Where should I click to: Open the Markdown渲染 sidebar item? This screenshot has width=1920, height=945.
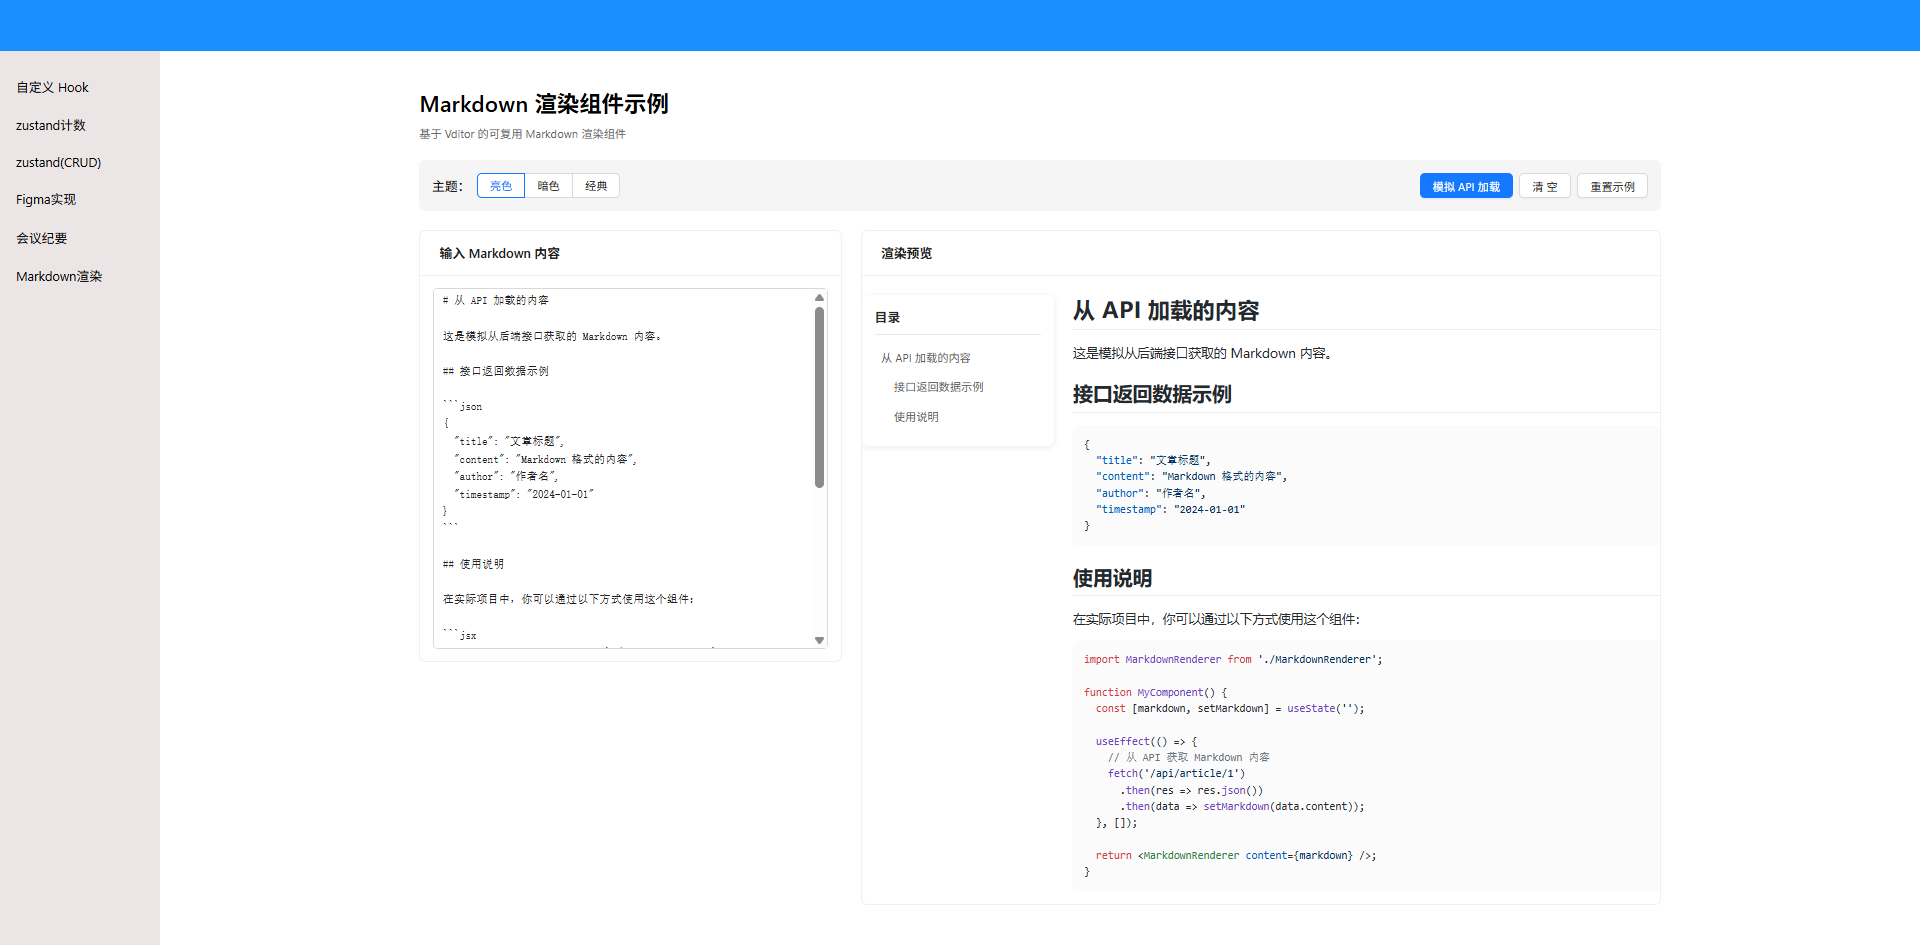[59, 276]
